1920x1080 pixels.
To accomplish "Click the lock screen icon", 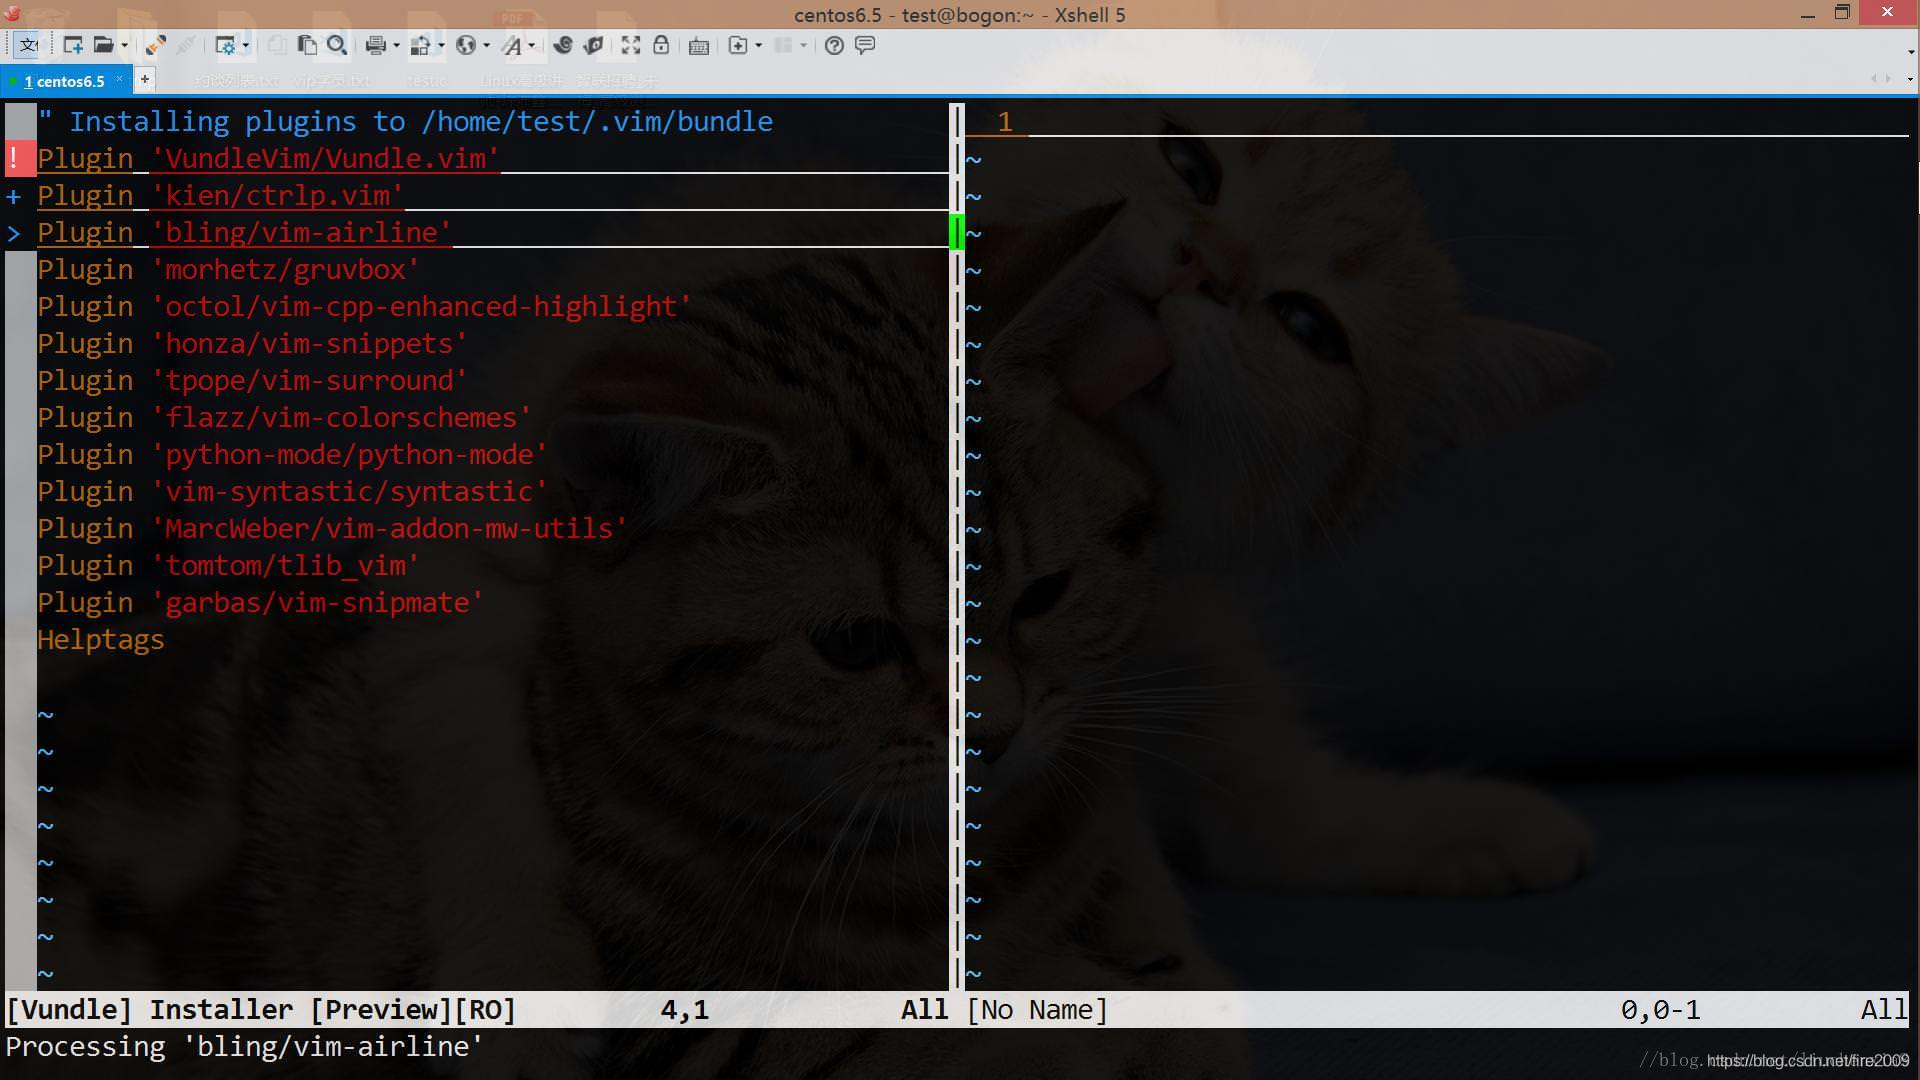I will click(x=661, y=45).
